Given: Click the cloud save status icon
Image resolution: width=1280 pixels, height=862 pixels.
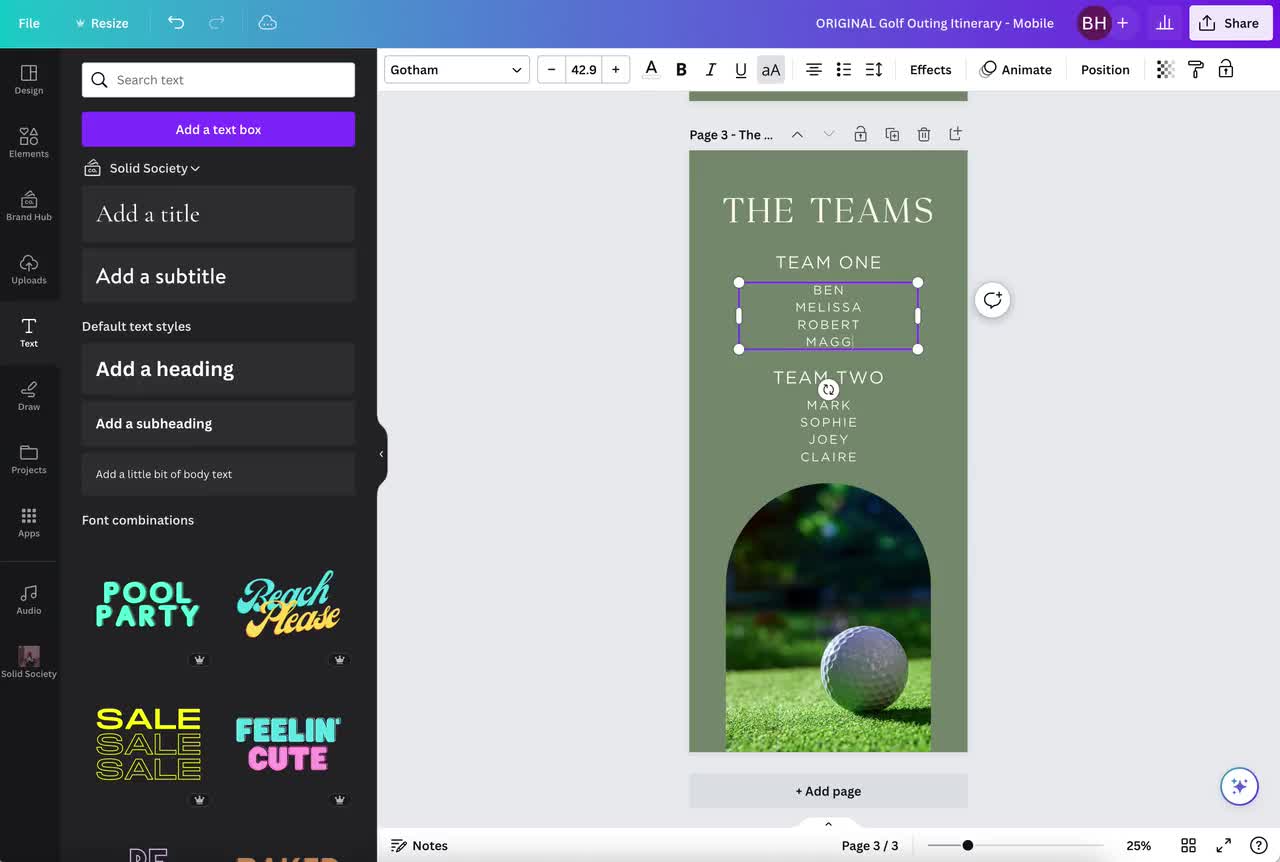Looking at the screenshot, I should (267, 22).
